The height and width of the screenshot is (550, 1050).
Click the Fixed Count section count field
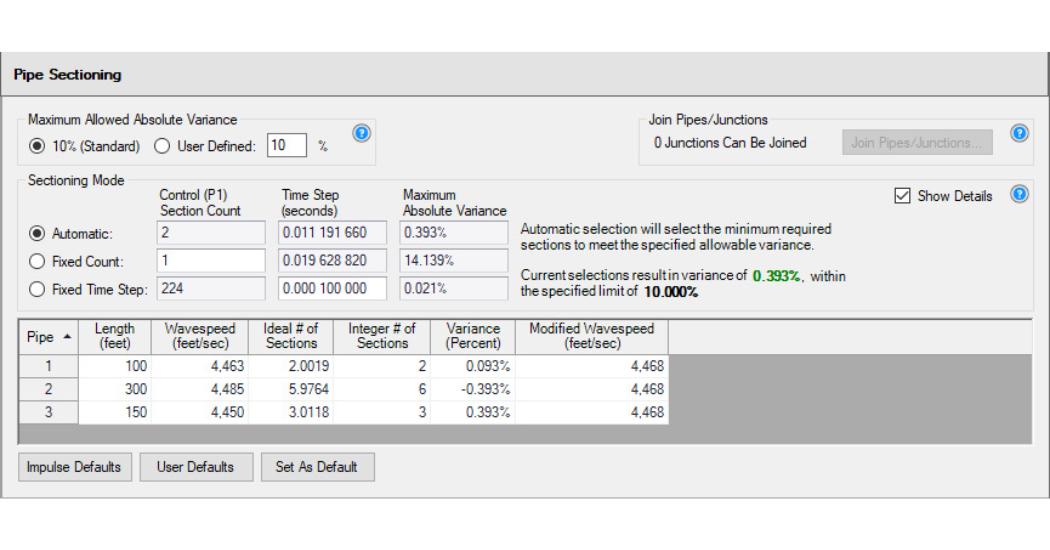(211, 261)
